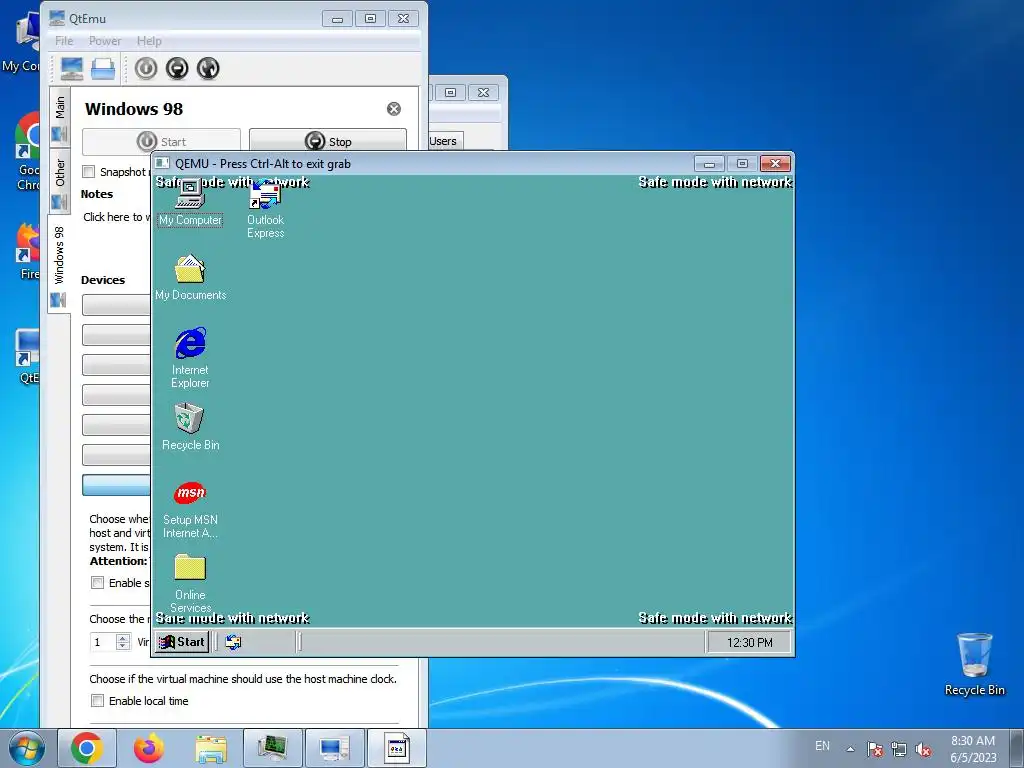Expand the highlighted blue device section
The height and width of the screenshot is (768, 1024).
tap(116, 485)
